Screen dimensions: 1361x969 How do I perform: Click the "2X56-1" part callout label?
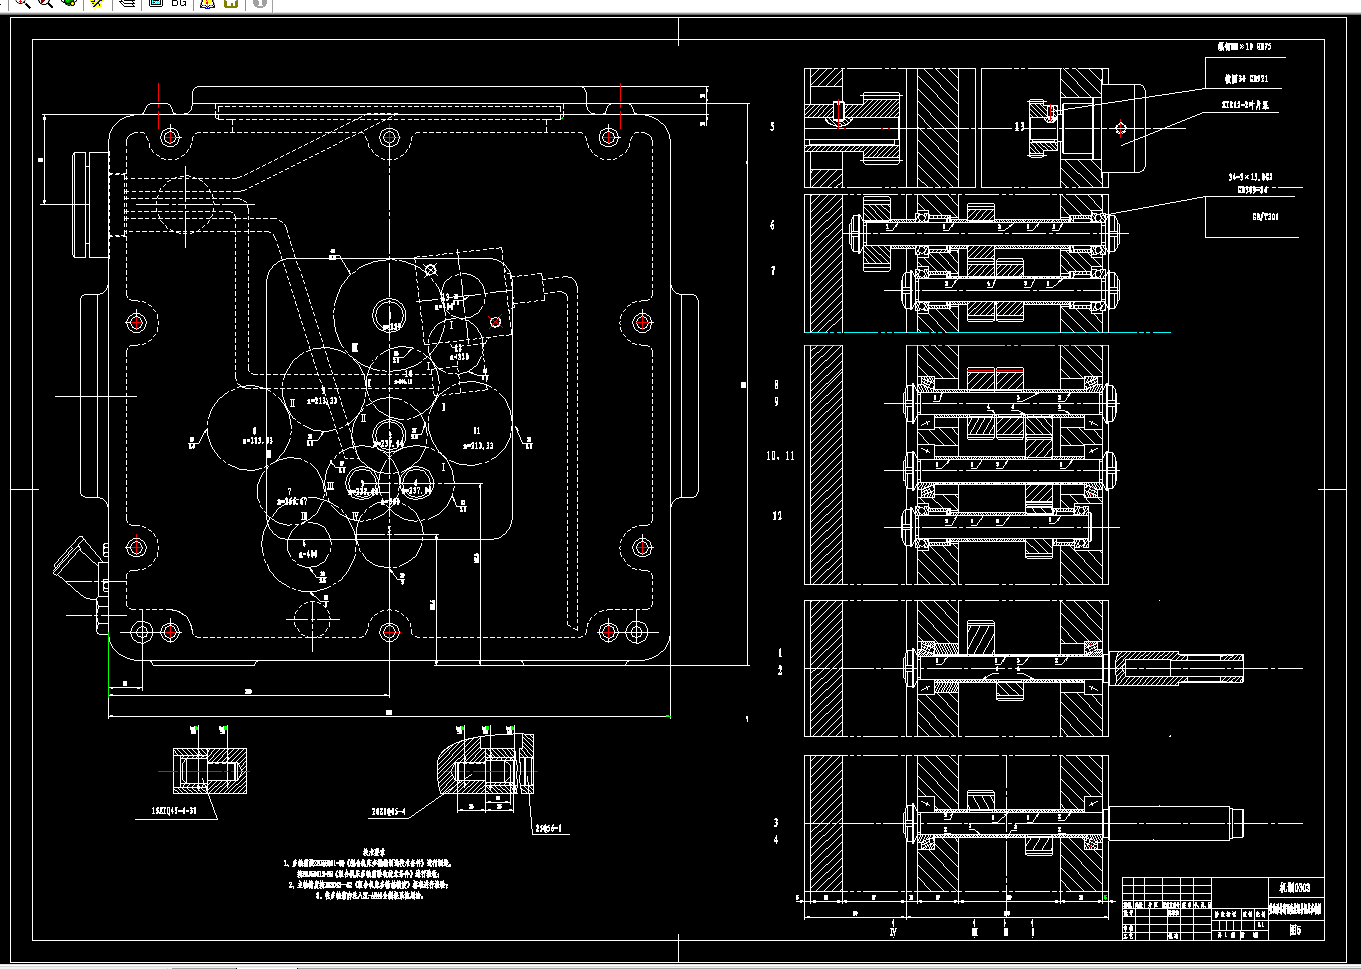(550, 829)
